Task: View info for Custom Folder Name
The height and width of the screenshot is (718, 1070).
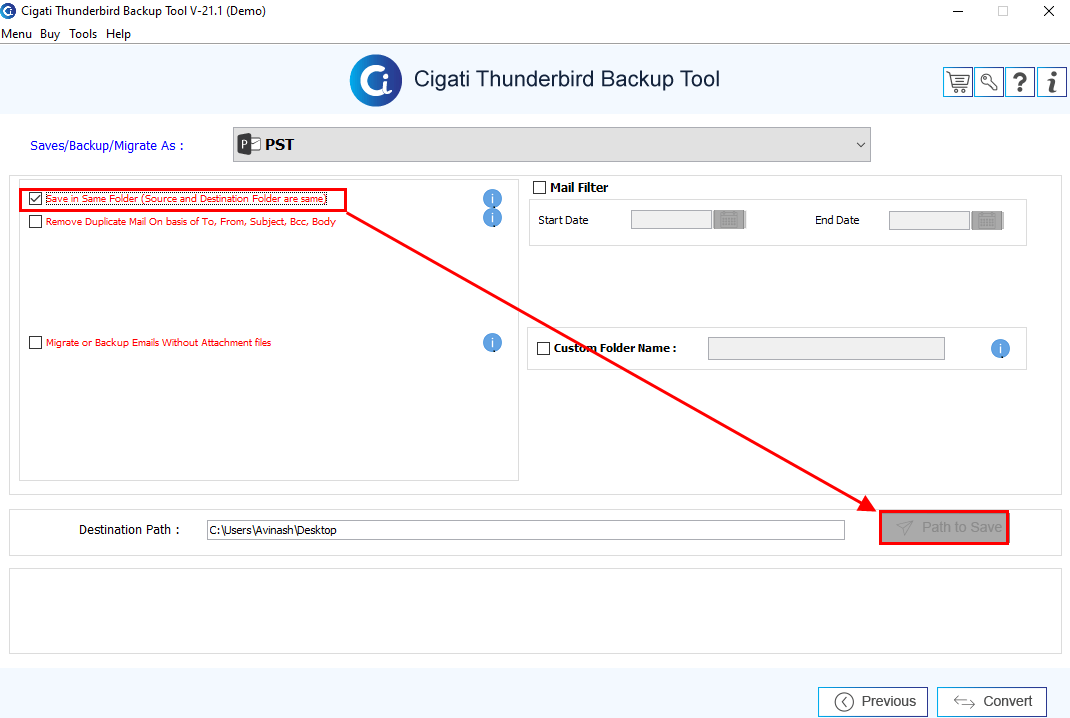Action: click(1000, 349)
